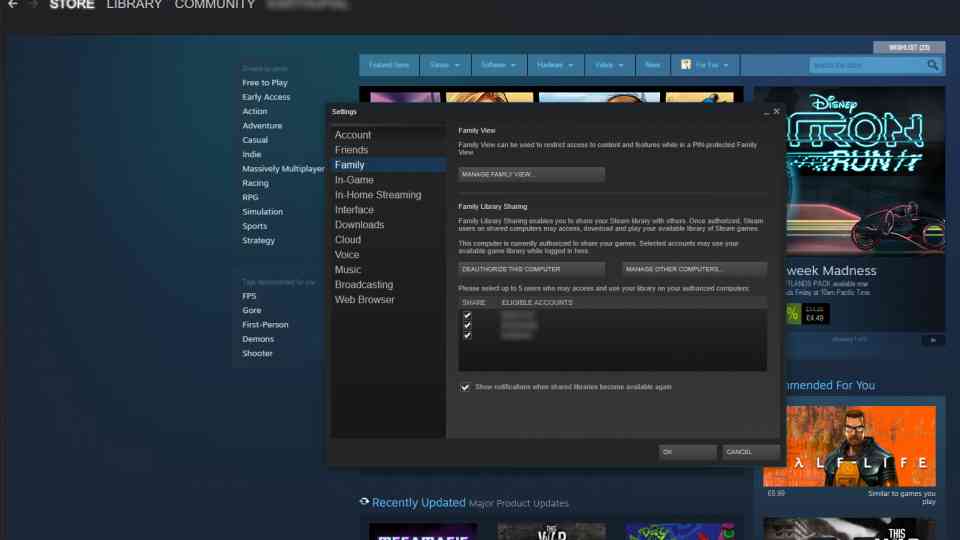The height and width of the screenshot is (540, 960).
Task: Browse the Massively Multiplayer genre
Action: (283, 168)
